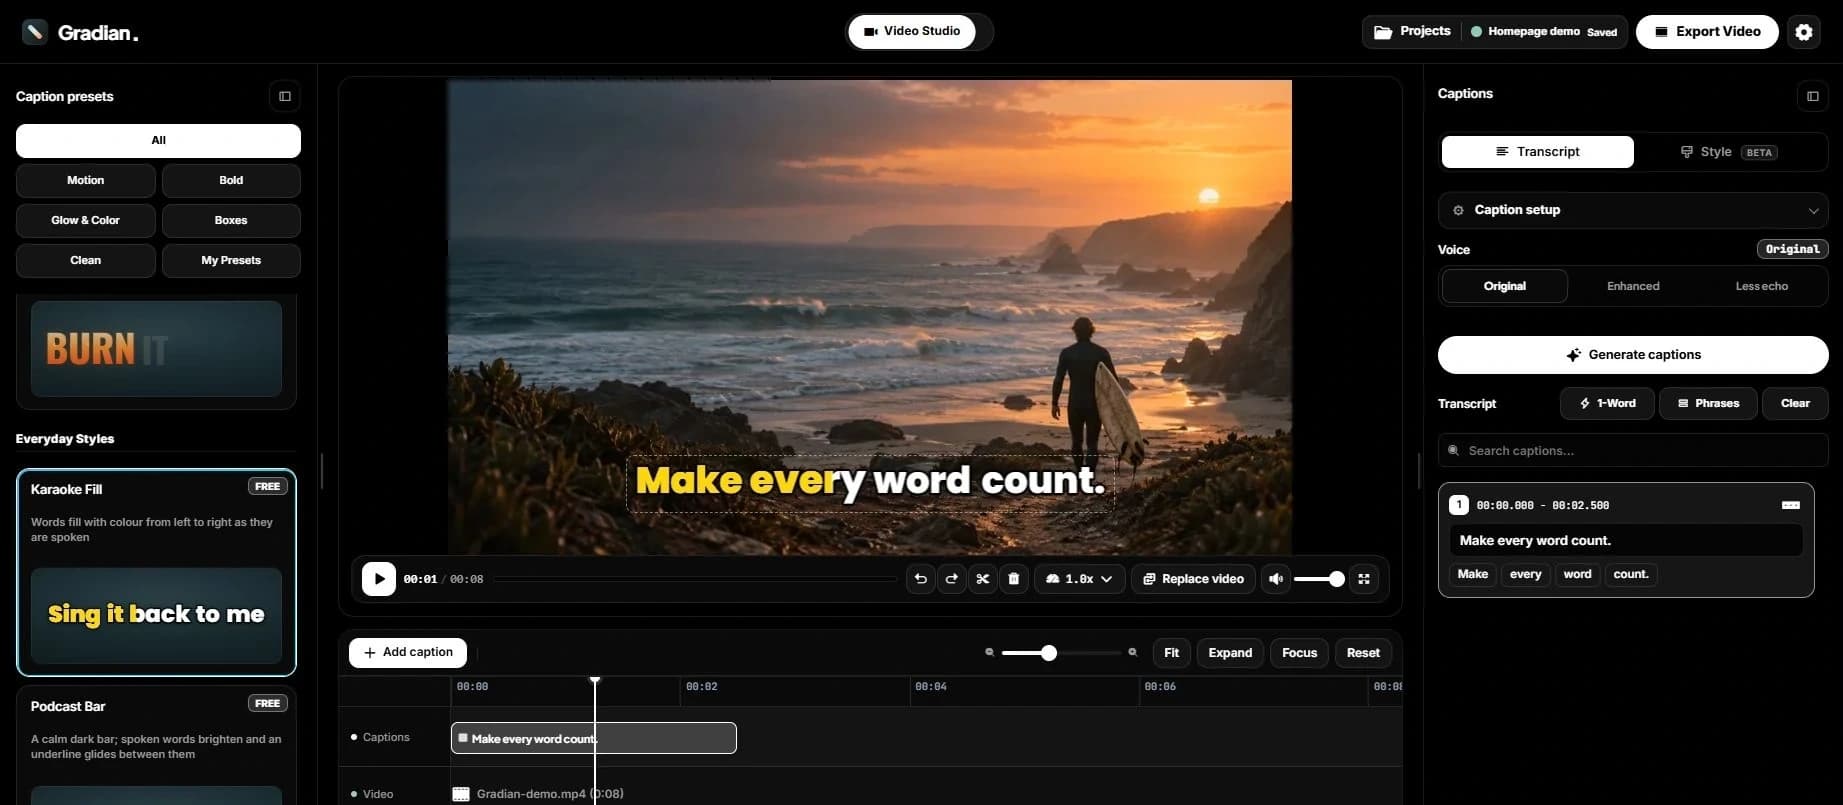Click the zoom-out magnifier on the timeline

point(990,652)
